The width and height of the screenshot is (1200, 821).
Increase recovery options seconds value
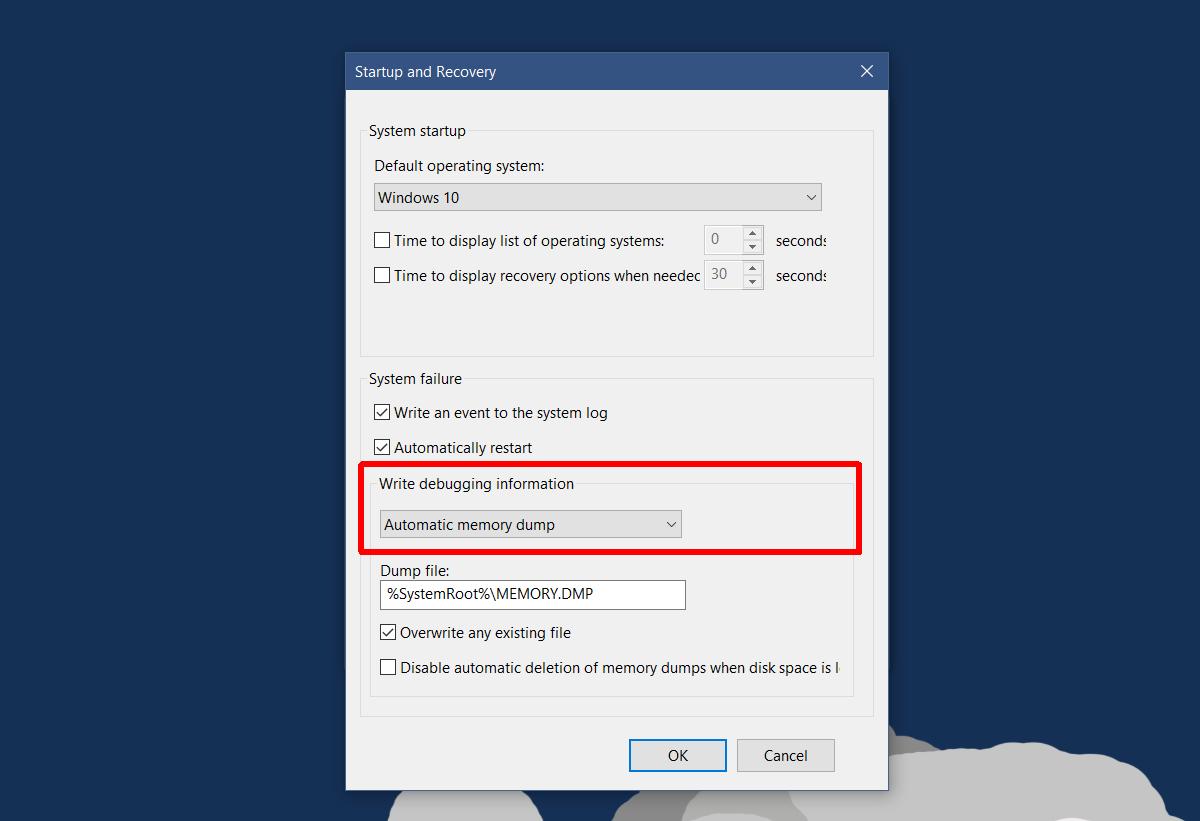753,268
